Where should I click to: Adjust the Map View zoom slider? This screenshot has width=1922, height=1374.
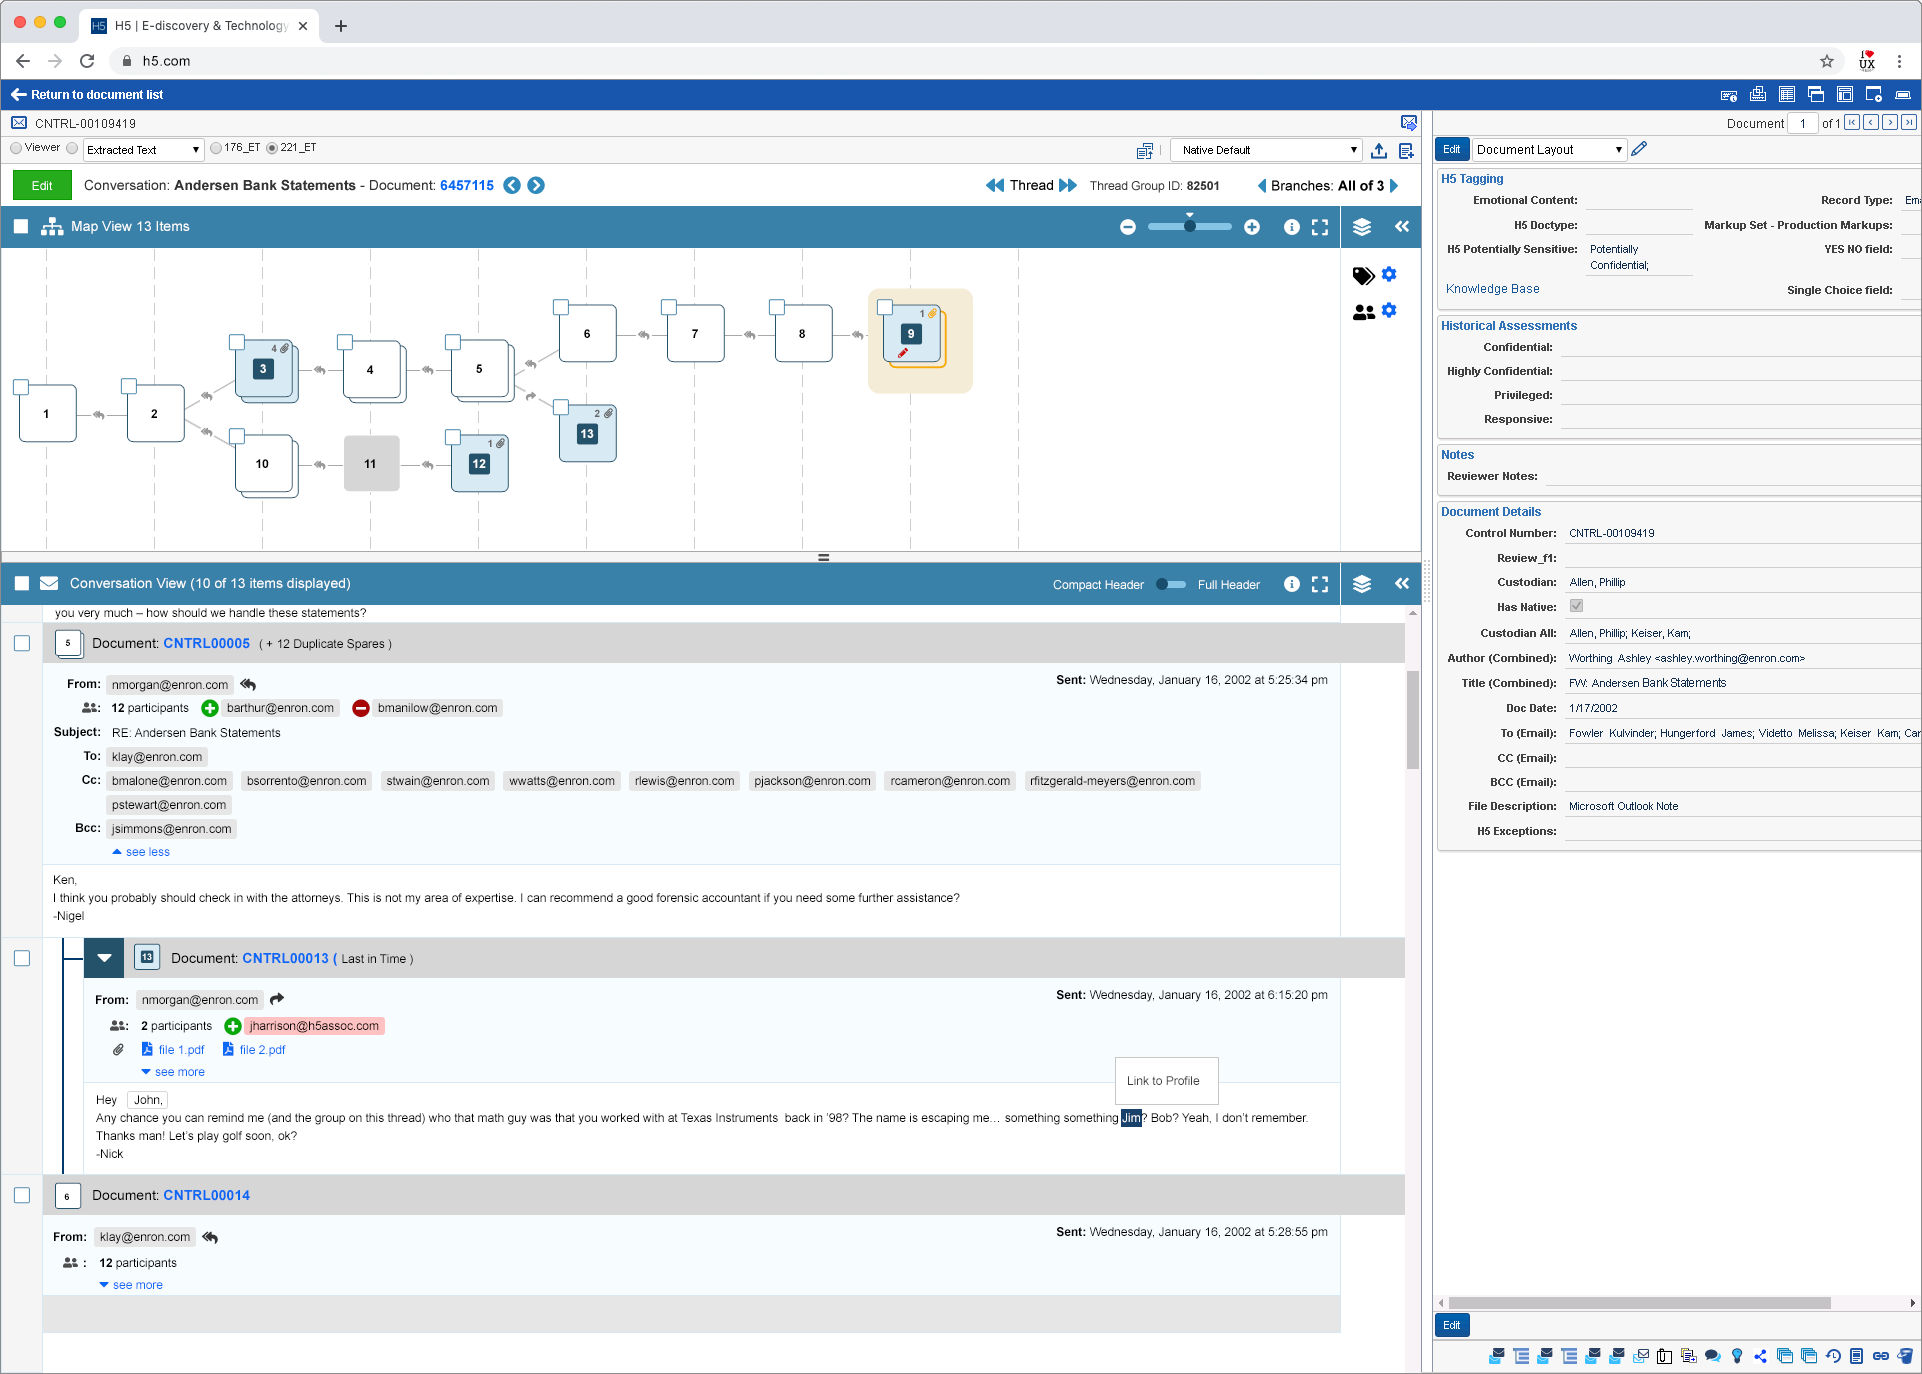point(1189,227)
